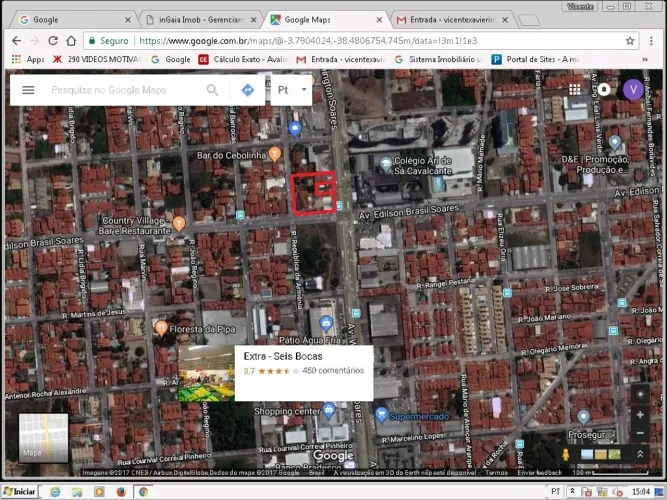The image size is (667, 500).
Task: Open 'Sistema Imobiliário' bookmark
Action: click(x=439, y=59)
